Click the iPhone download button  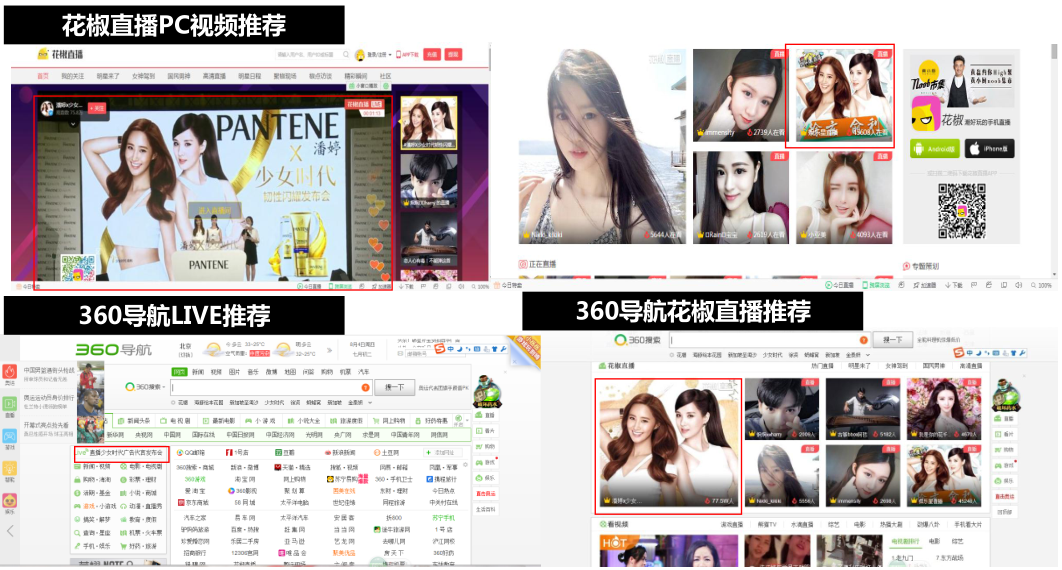[988, 148]
